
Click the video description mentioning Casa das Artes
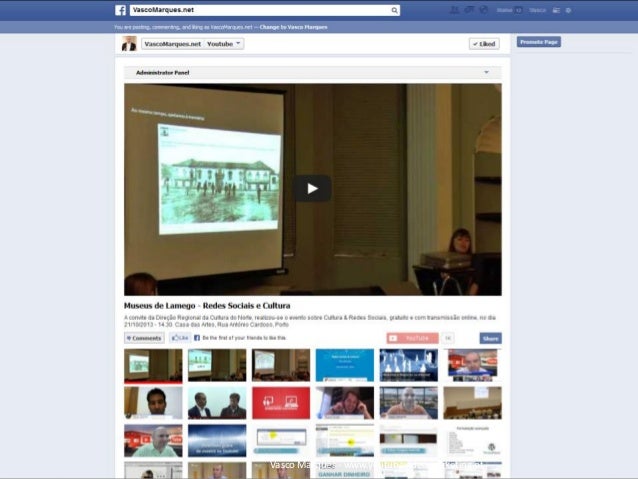310,321
